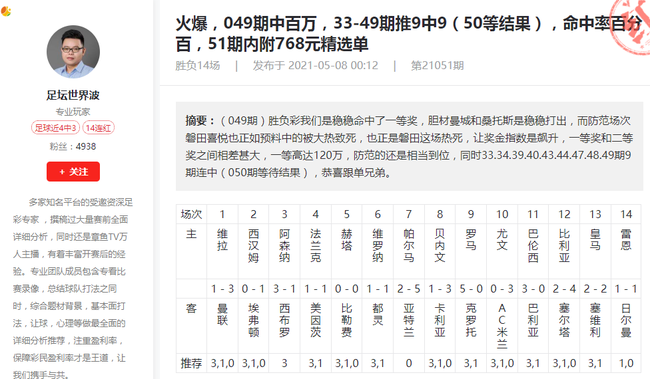Click the 专业玩家 label
Screen dimensions: 650x379
pyautogui.click(x=73, y=112)
